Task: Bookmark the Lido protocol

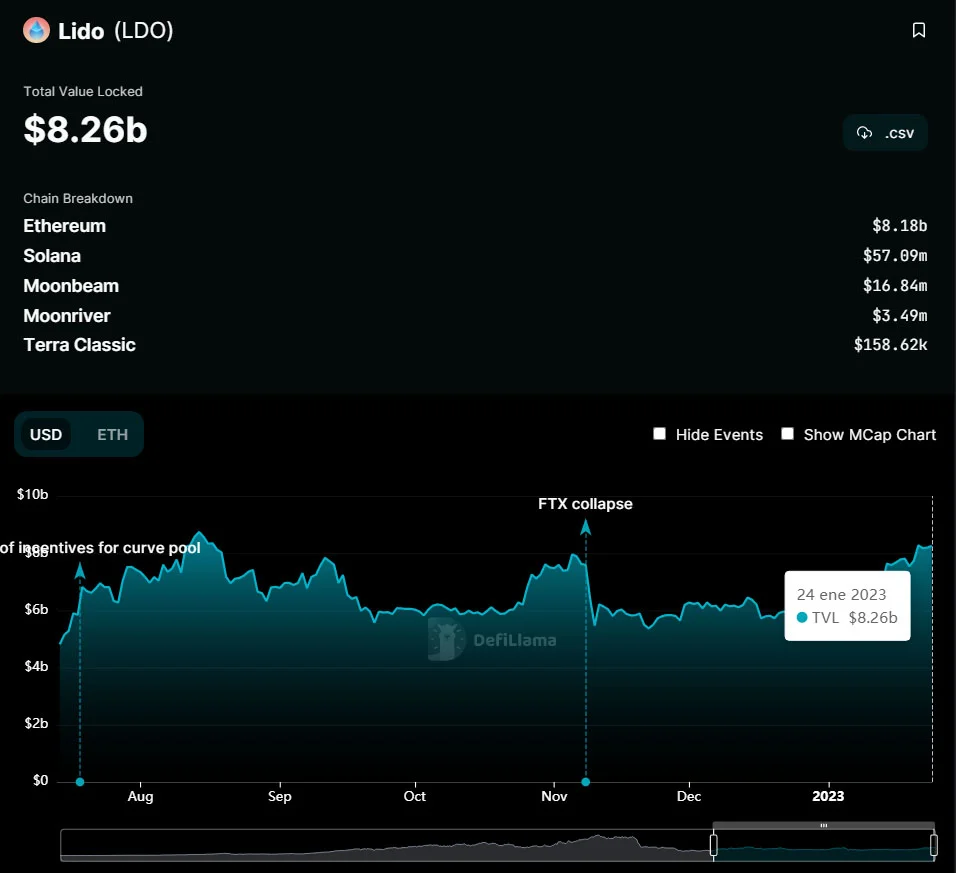Action: click(x=918, y=30)
